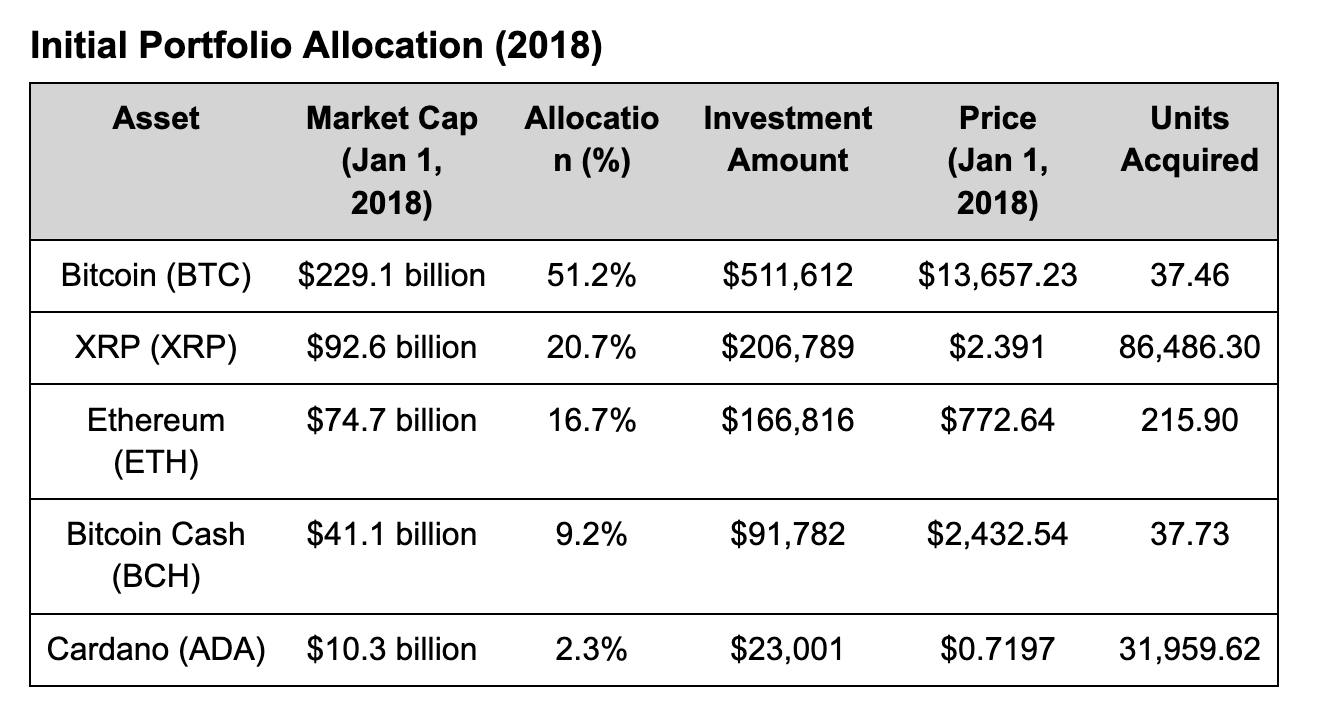1336x728 pixels.
Task: Select the 51.2% allocation cell
Action: [x=591, y=275]
